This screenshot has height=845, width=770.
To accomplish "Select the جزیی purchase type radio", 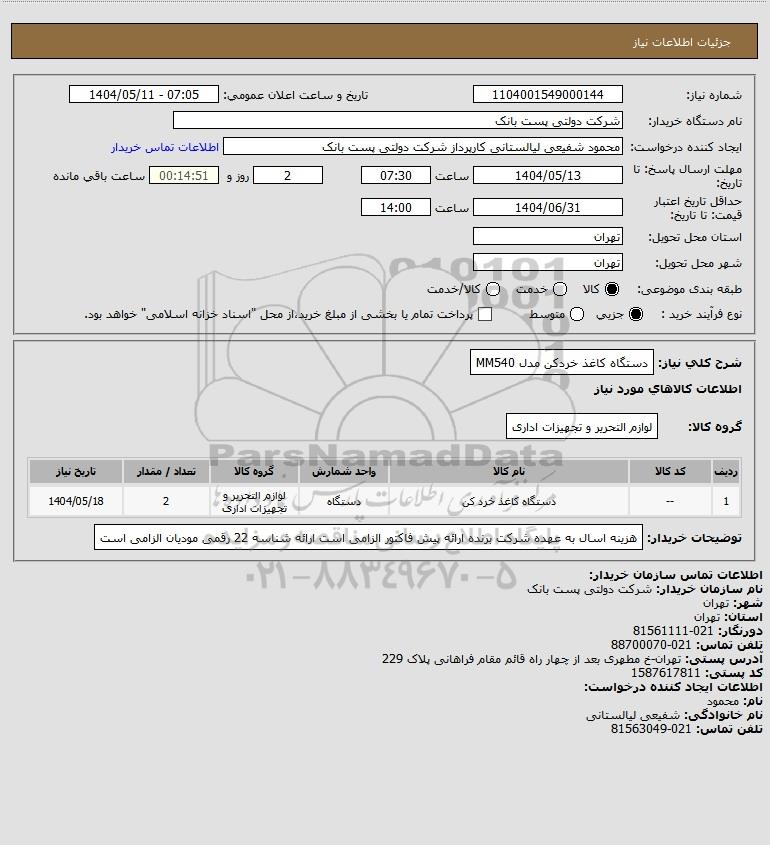I will [x=636, y=314].
